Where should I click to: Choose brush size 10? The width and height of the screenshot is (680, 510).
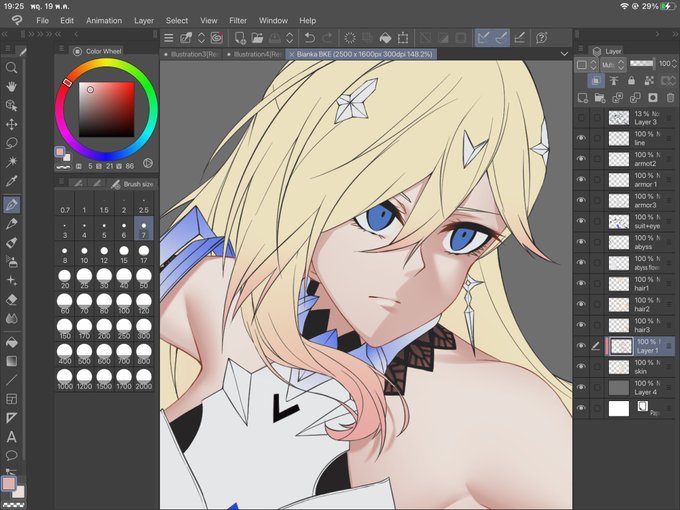pyautogui.click(x=84, y=255)
